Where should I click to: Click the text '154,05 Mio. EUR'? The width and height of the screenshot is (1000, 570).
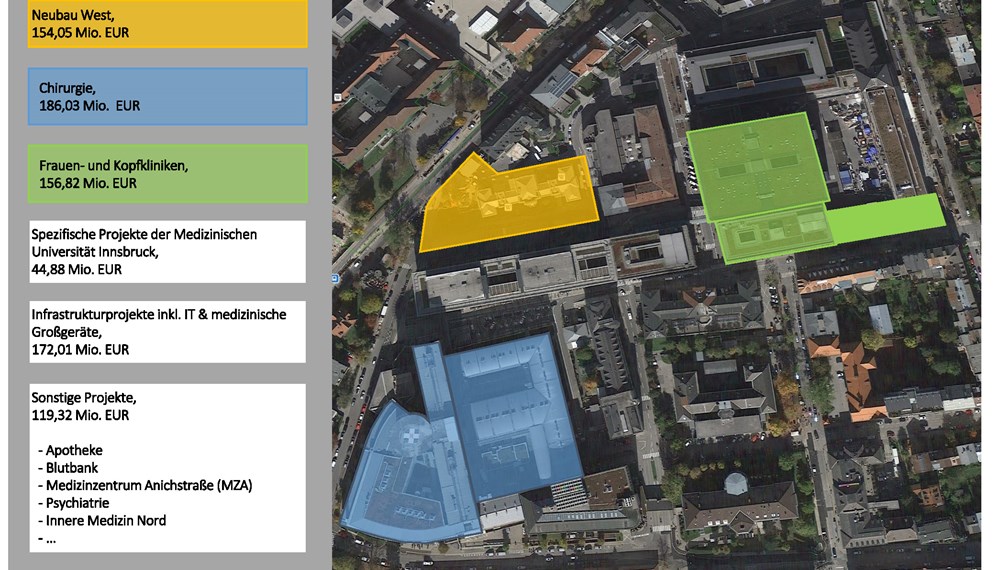[x=80, y=33]
